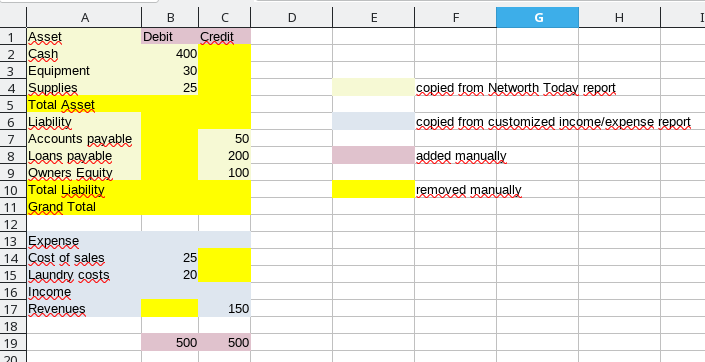Click the debit total 500 cell
The width and height of the screenshot is (705, 362).
[170, 343]
